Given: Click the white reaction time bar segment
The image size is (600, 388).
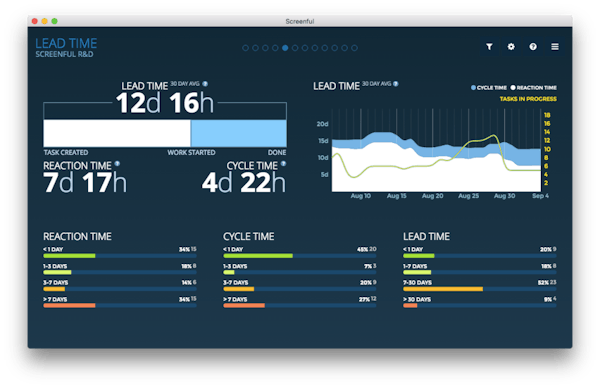Looking at the screenshot, I should click(x=117, y=133).
